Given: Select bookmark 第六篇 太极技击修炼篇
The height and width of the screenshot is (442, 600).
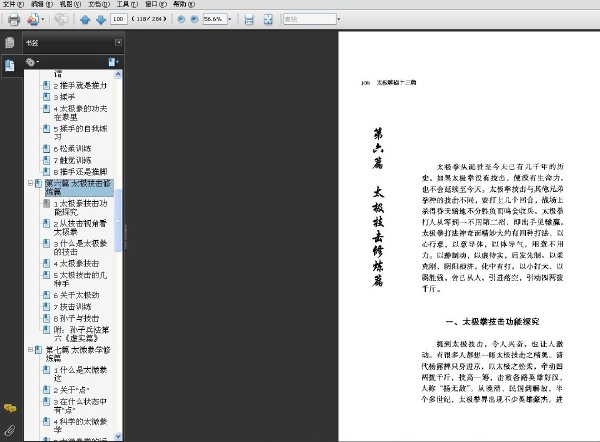Looking at the screenshot, I should [79, 188].
